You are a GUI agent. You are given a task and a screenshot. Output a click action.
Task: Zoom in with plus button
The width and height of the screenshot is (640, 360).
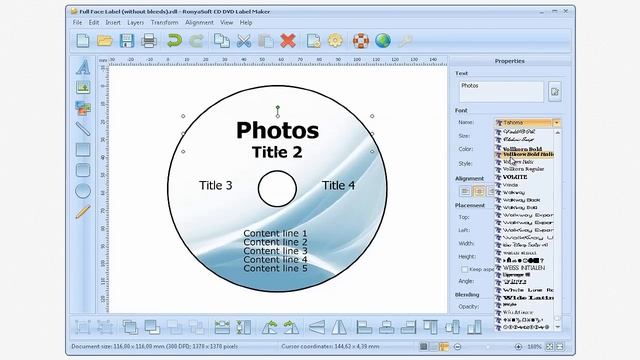(x=518, y=347)
